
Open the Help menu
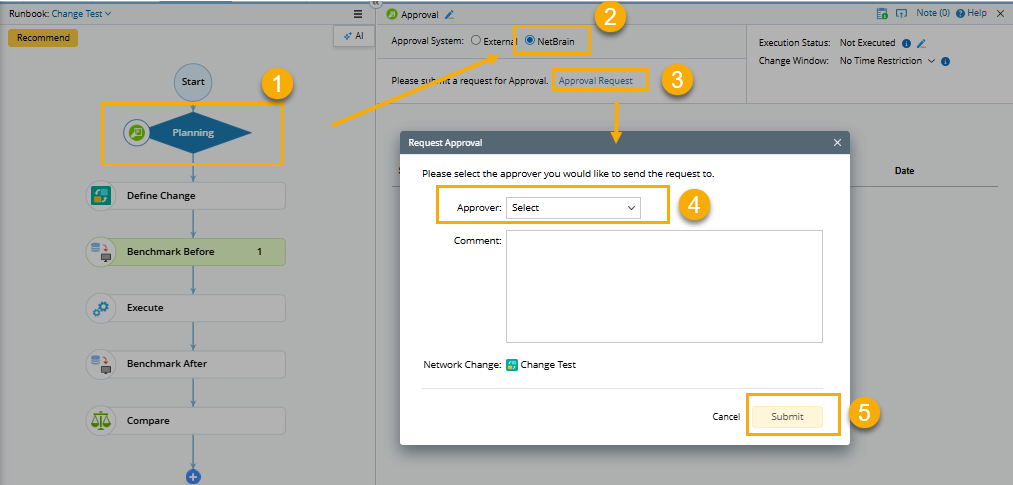(x=972, y=14)
